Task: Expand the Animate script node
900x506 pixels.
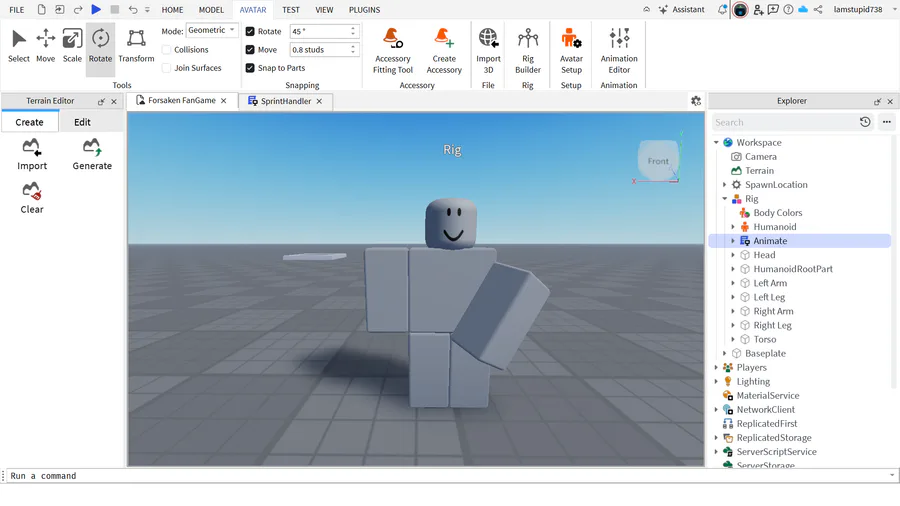Action: pos(733,241)
